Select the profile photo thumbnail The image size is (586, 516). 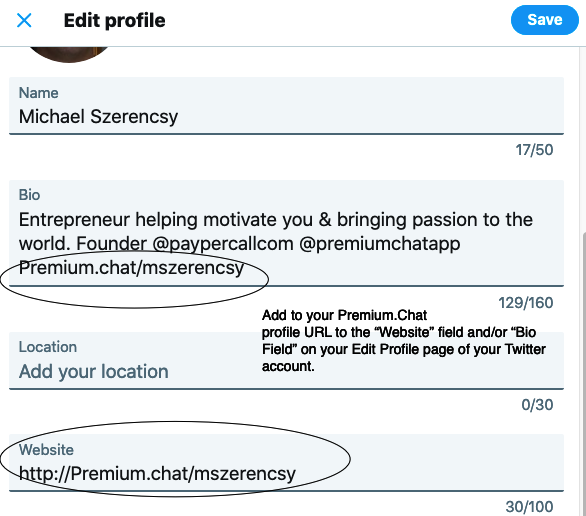(x=68, y=55)
